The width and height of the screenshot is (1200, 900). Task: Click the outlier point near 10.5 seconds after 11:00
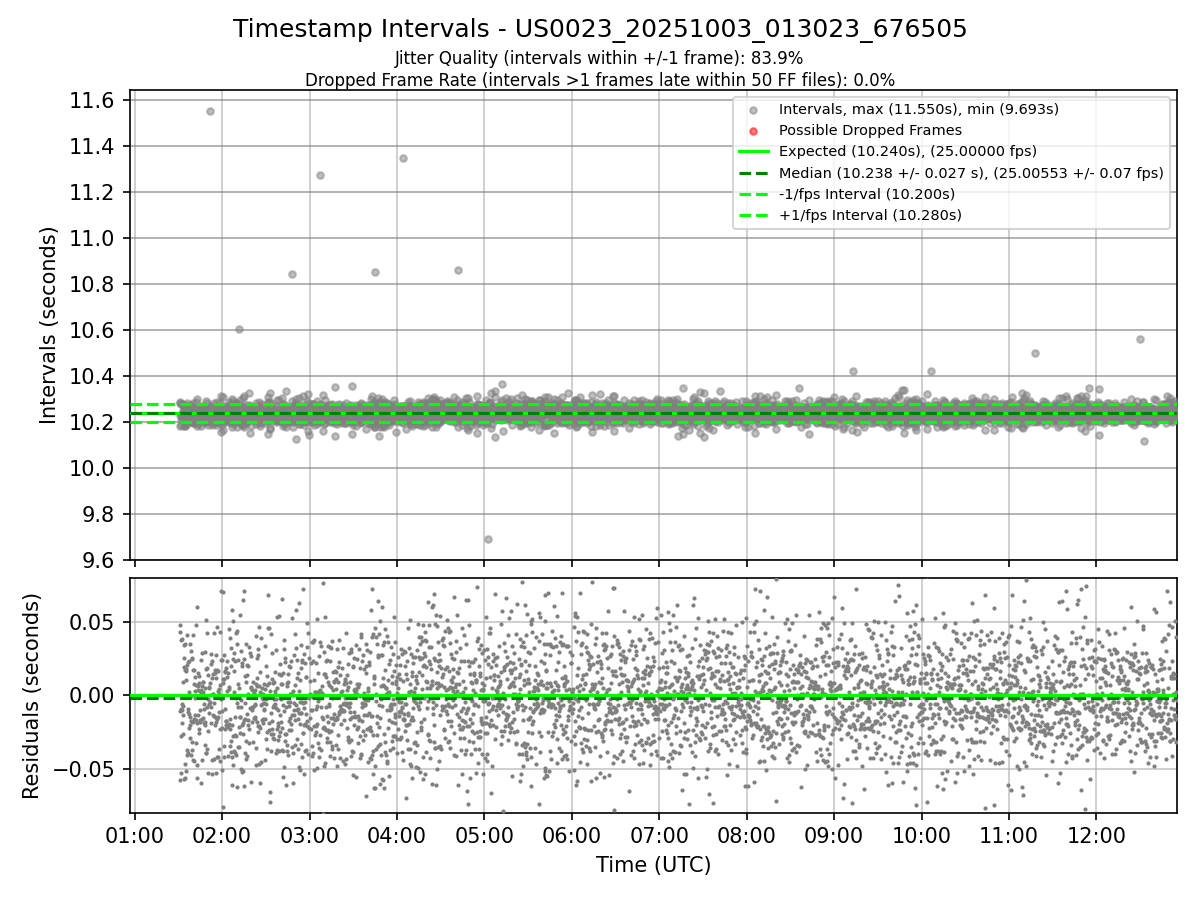(x=1035, y=353)
